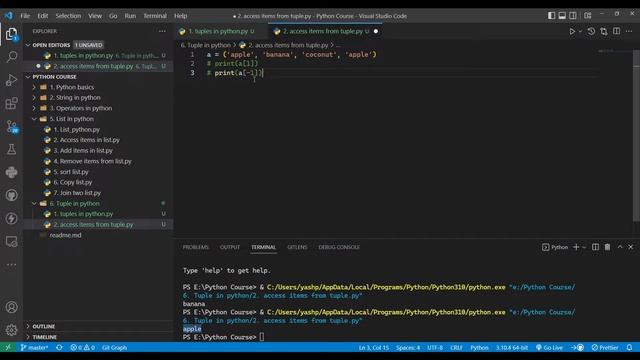Open changes compare icon in editor toolbar

(x=604, y=31)
